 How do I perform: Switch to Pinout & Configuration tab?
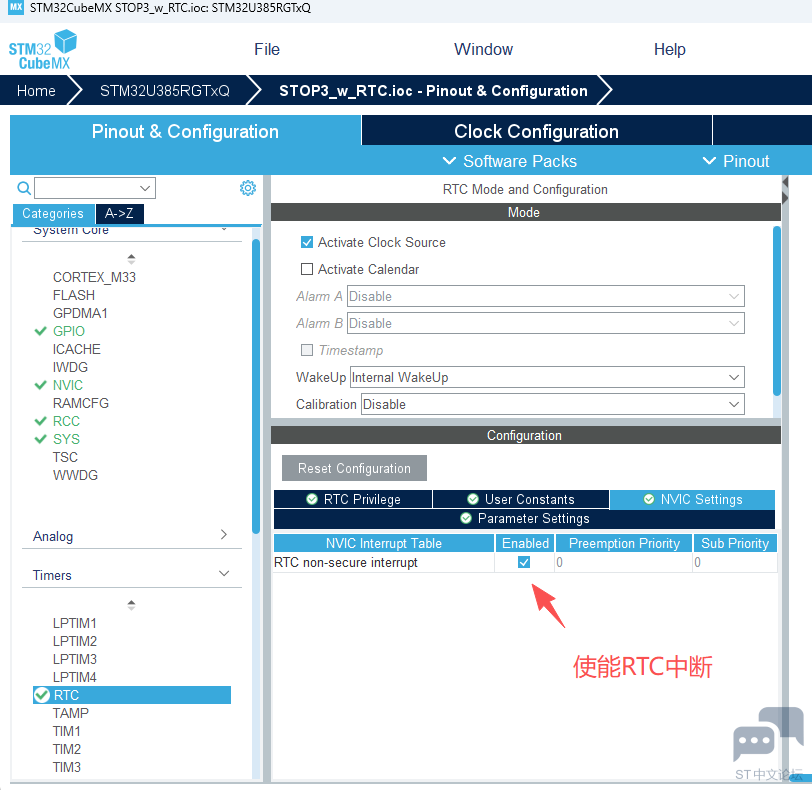coord(185,131)
